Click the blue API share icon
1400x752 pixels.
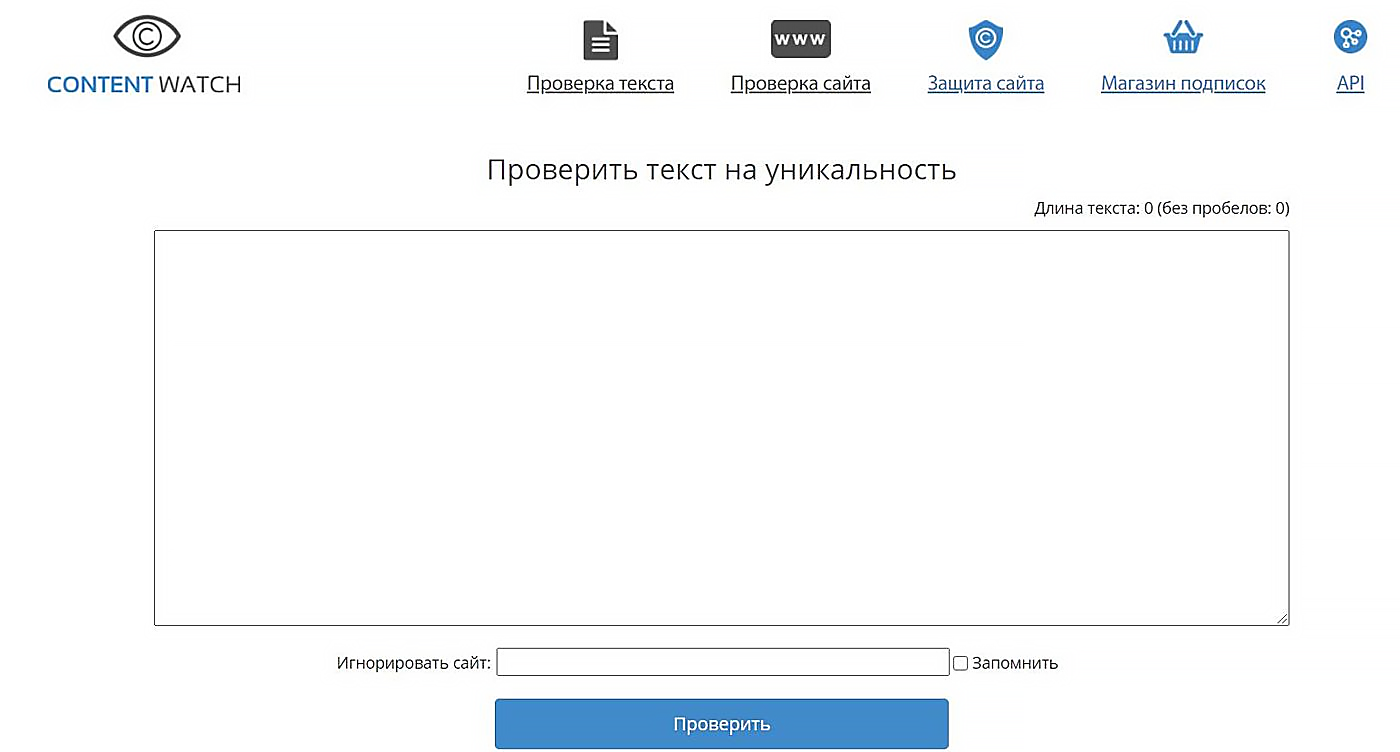[1350, 38]
